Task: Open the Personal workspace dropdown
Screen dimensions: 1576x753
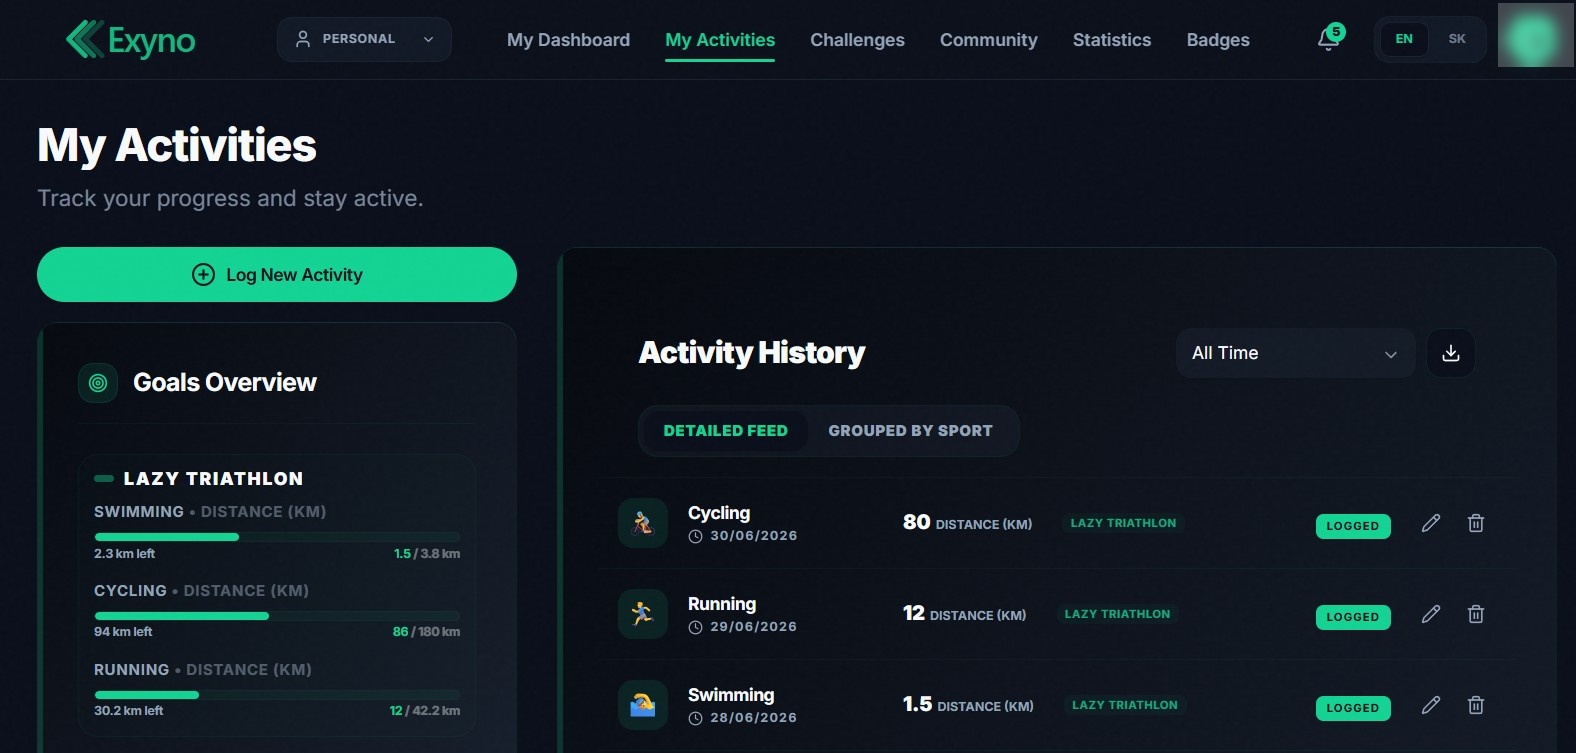Action: pyautogui.click(x=364, y=39)
